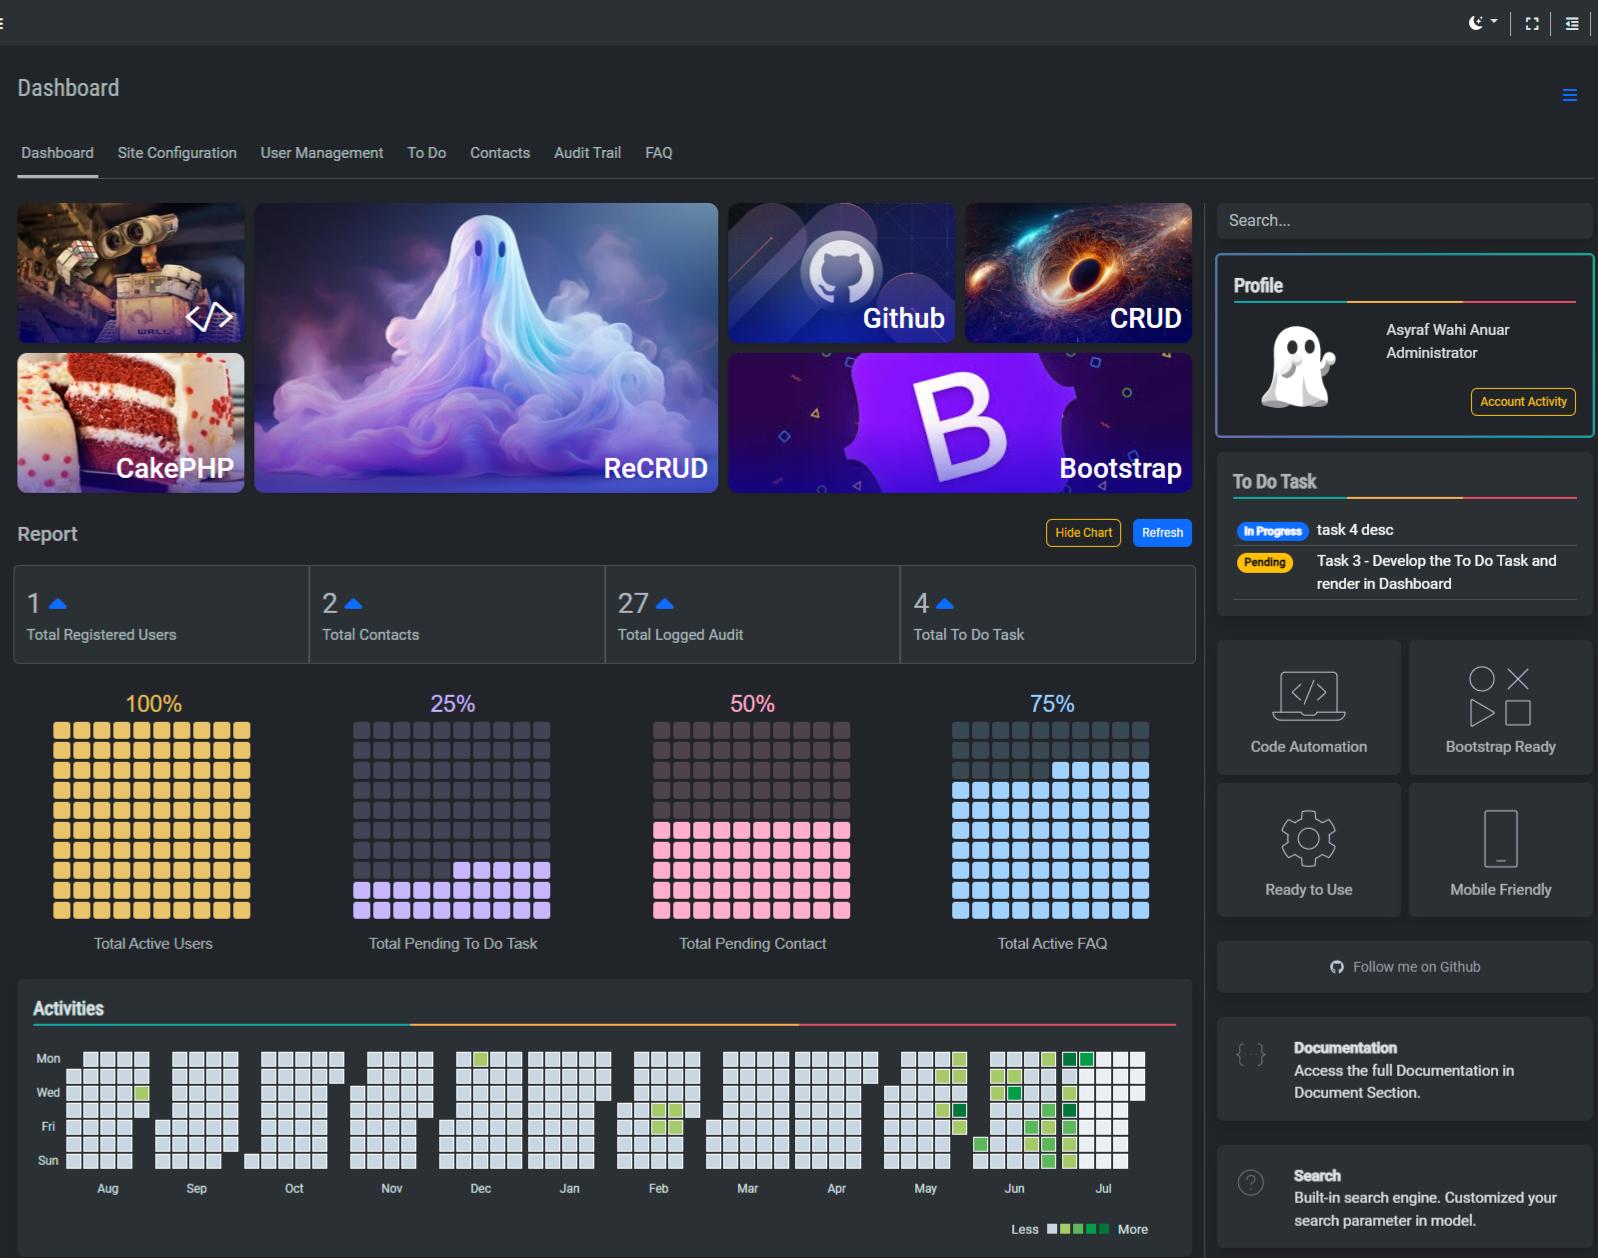Click the 'Jul' month label in Activities

pos(1103,1189)
